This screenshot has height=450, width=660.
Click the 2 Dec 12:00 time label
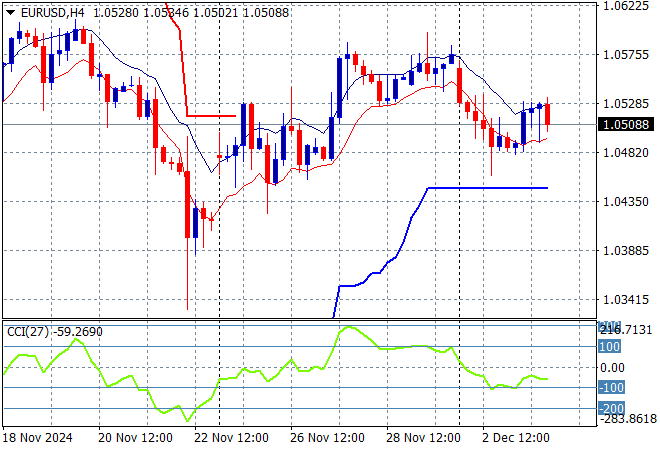point(515,438)
